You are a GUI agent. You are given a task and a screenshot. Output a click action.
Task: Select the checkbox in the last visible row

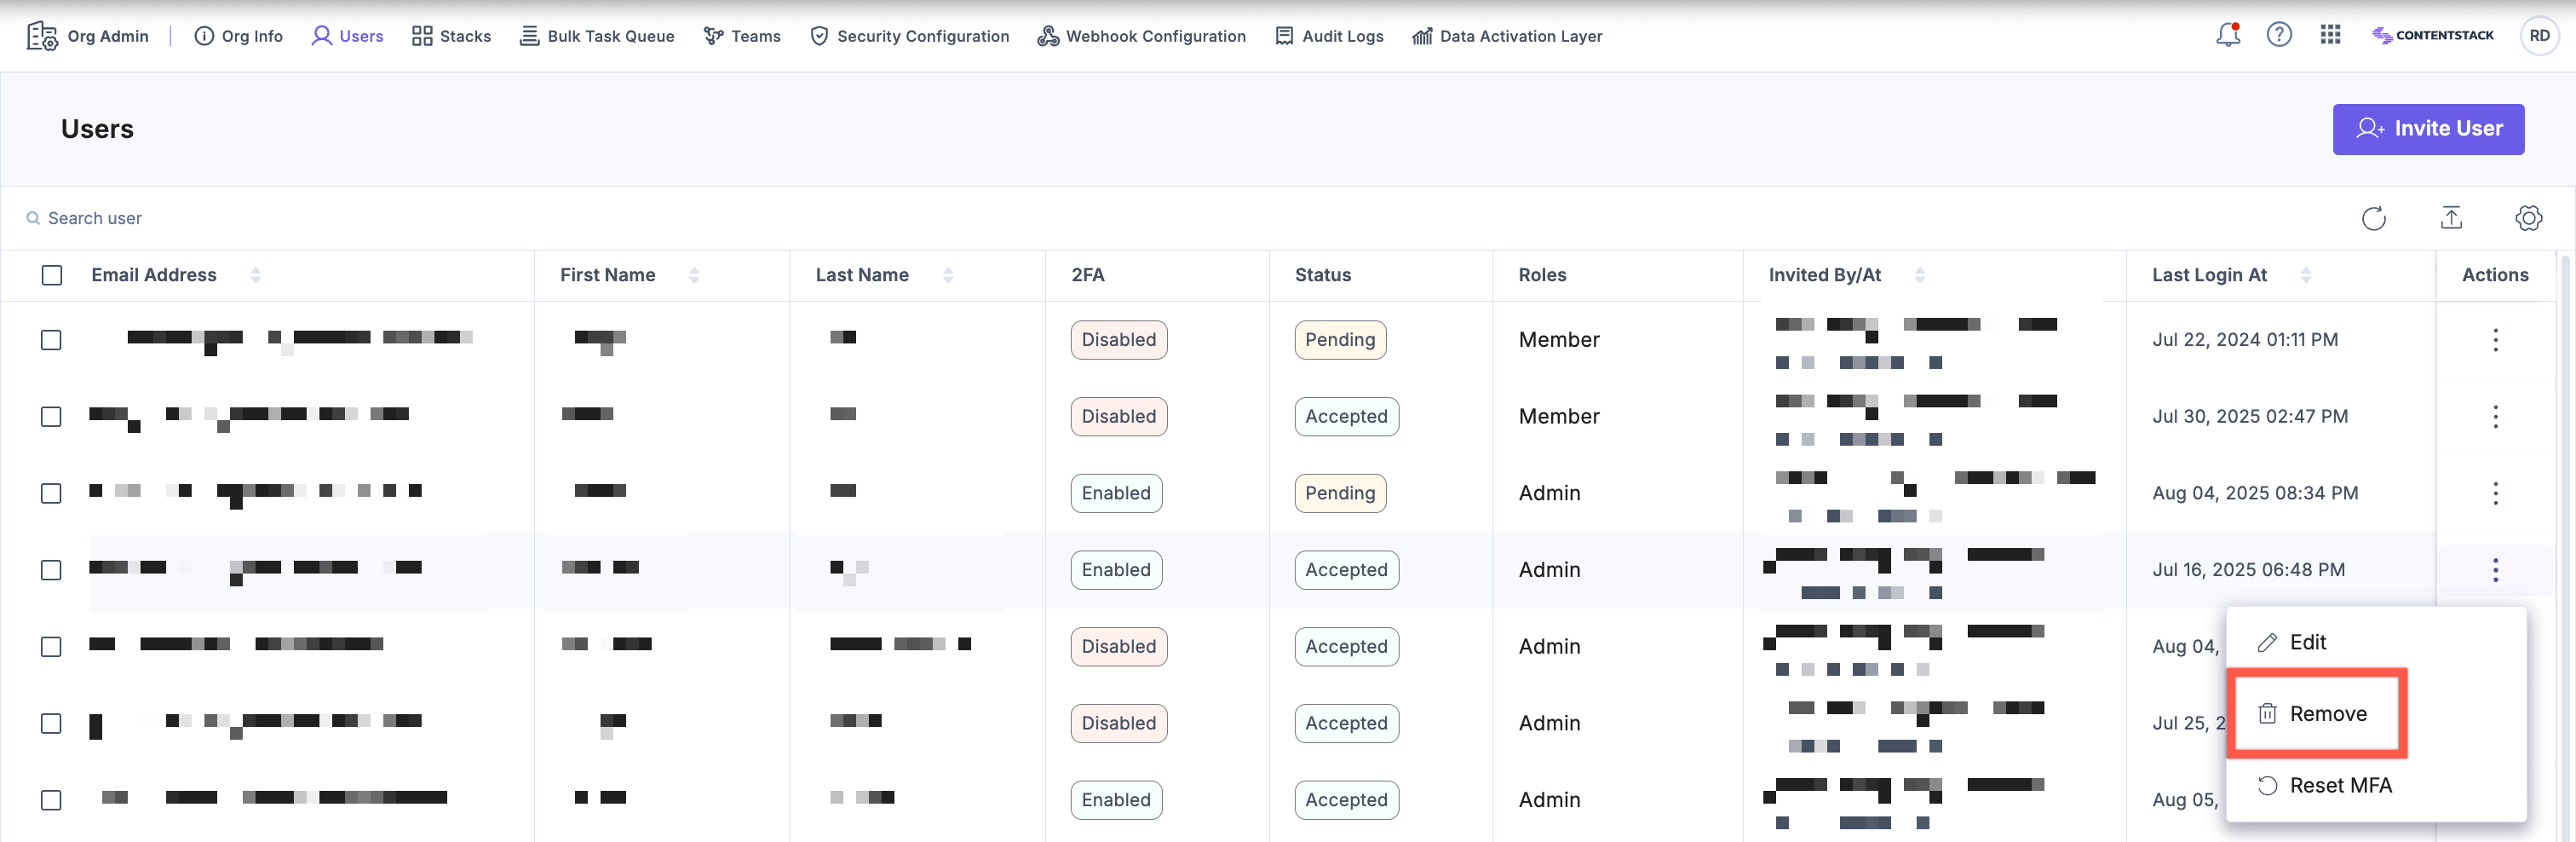coord(51,800)
